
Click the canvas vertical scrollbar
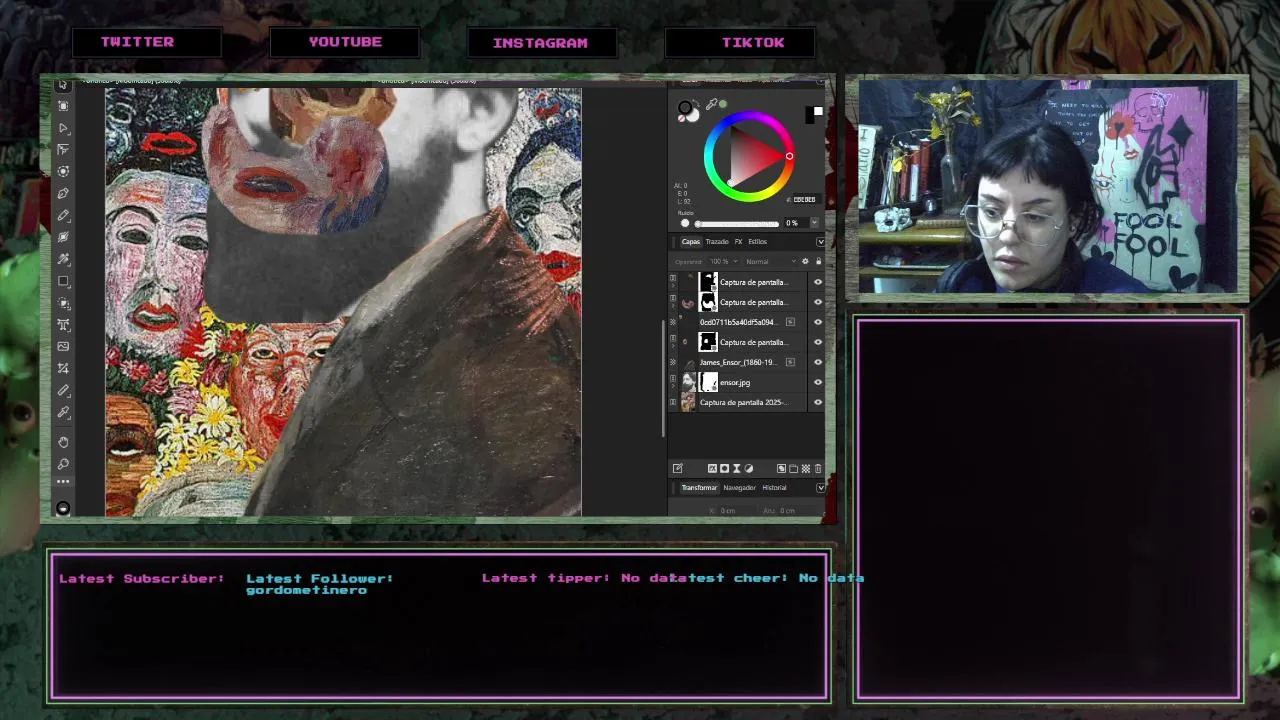click(663, 378)
